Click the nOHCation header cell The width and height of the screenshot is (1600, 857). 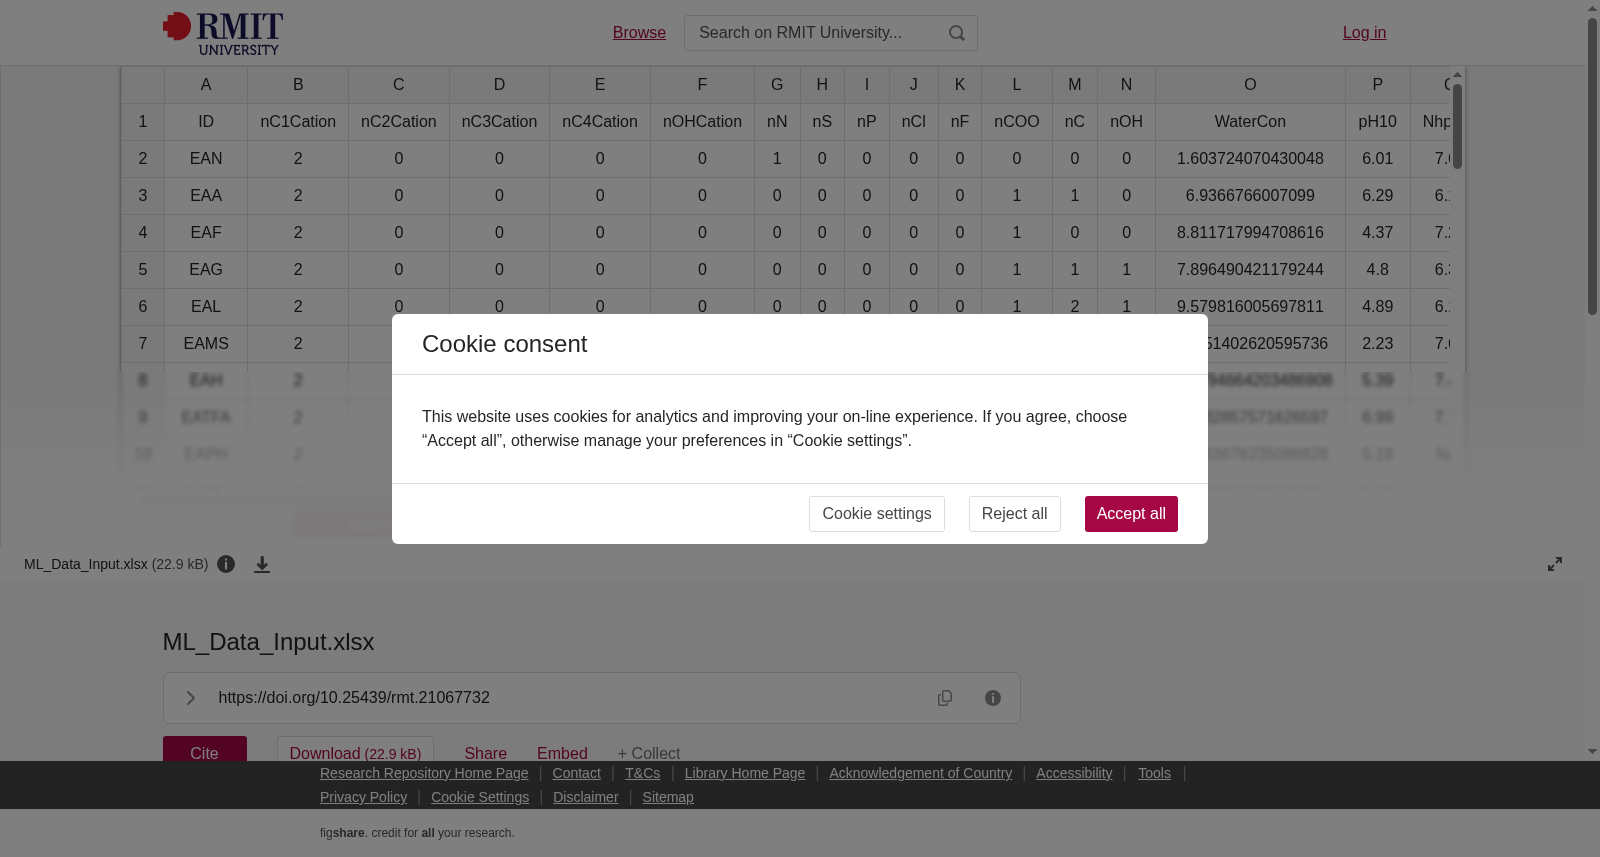tap(702, 122)
